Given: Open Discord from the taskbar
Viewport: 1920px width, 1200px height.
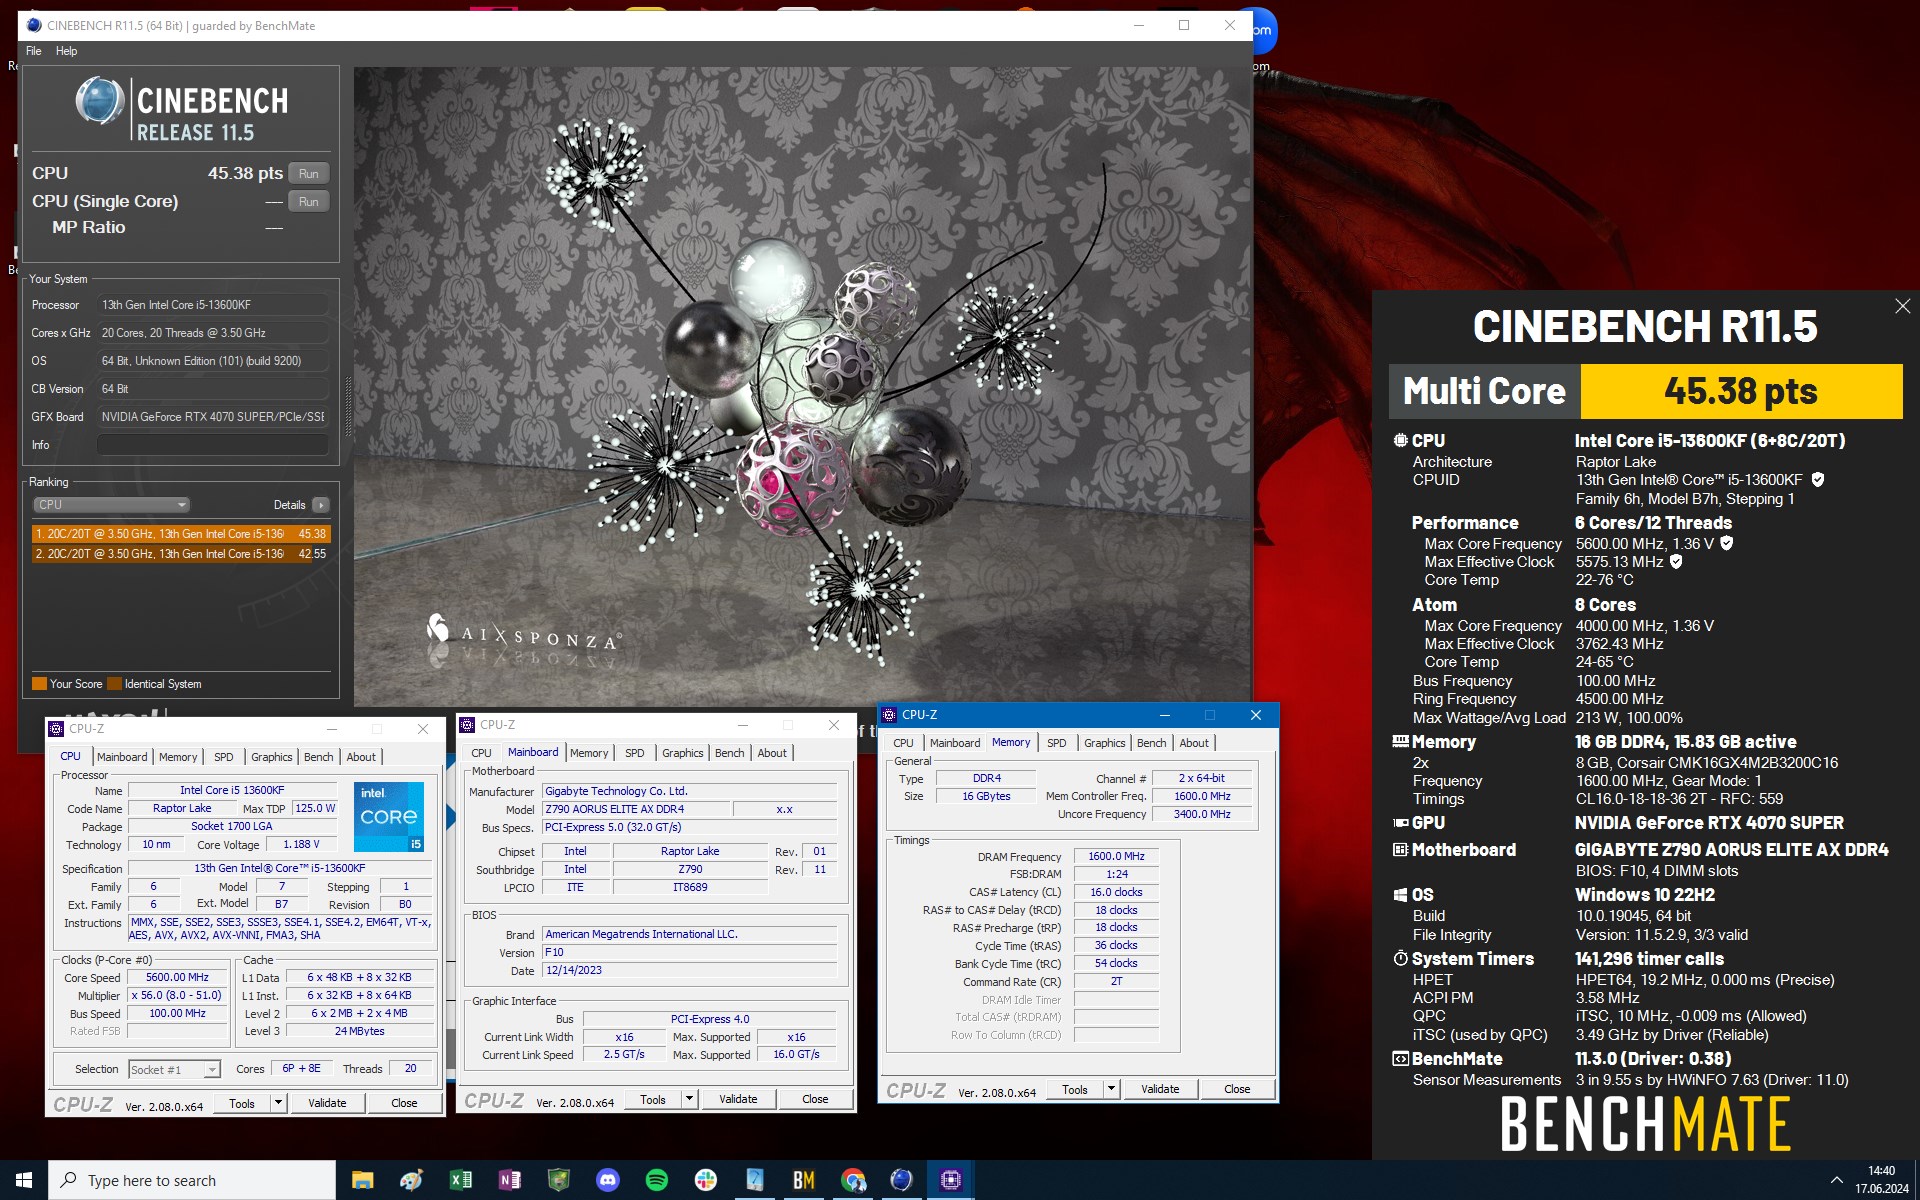Looking at the screenshot, I should pyautogui.click(x=607, y=1180).
